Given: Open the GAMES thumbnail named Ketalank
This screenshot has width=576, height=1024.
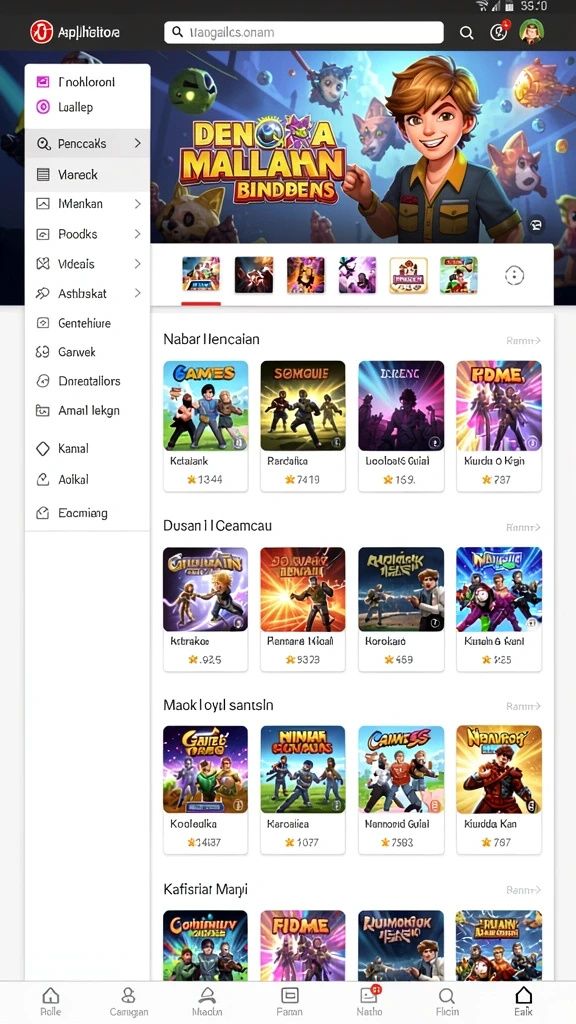Looking at the screenshot, I should 205,406.
